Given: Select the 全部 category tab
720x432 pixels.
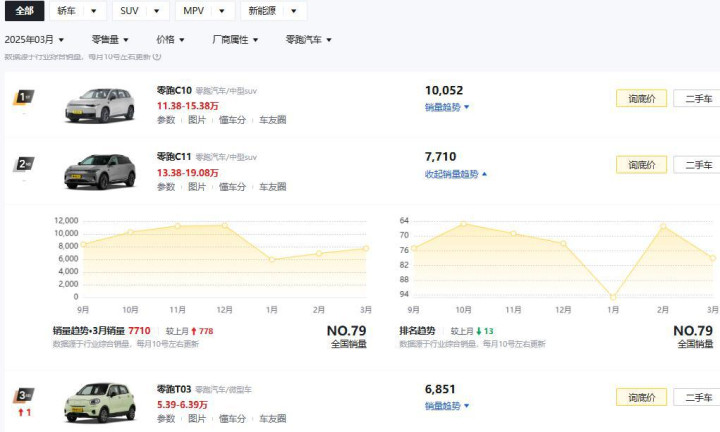Looking at the screenshot, I should pos(24,11).
